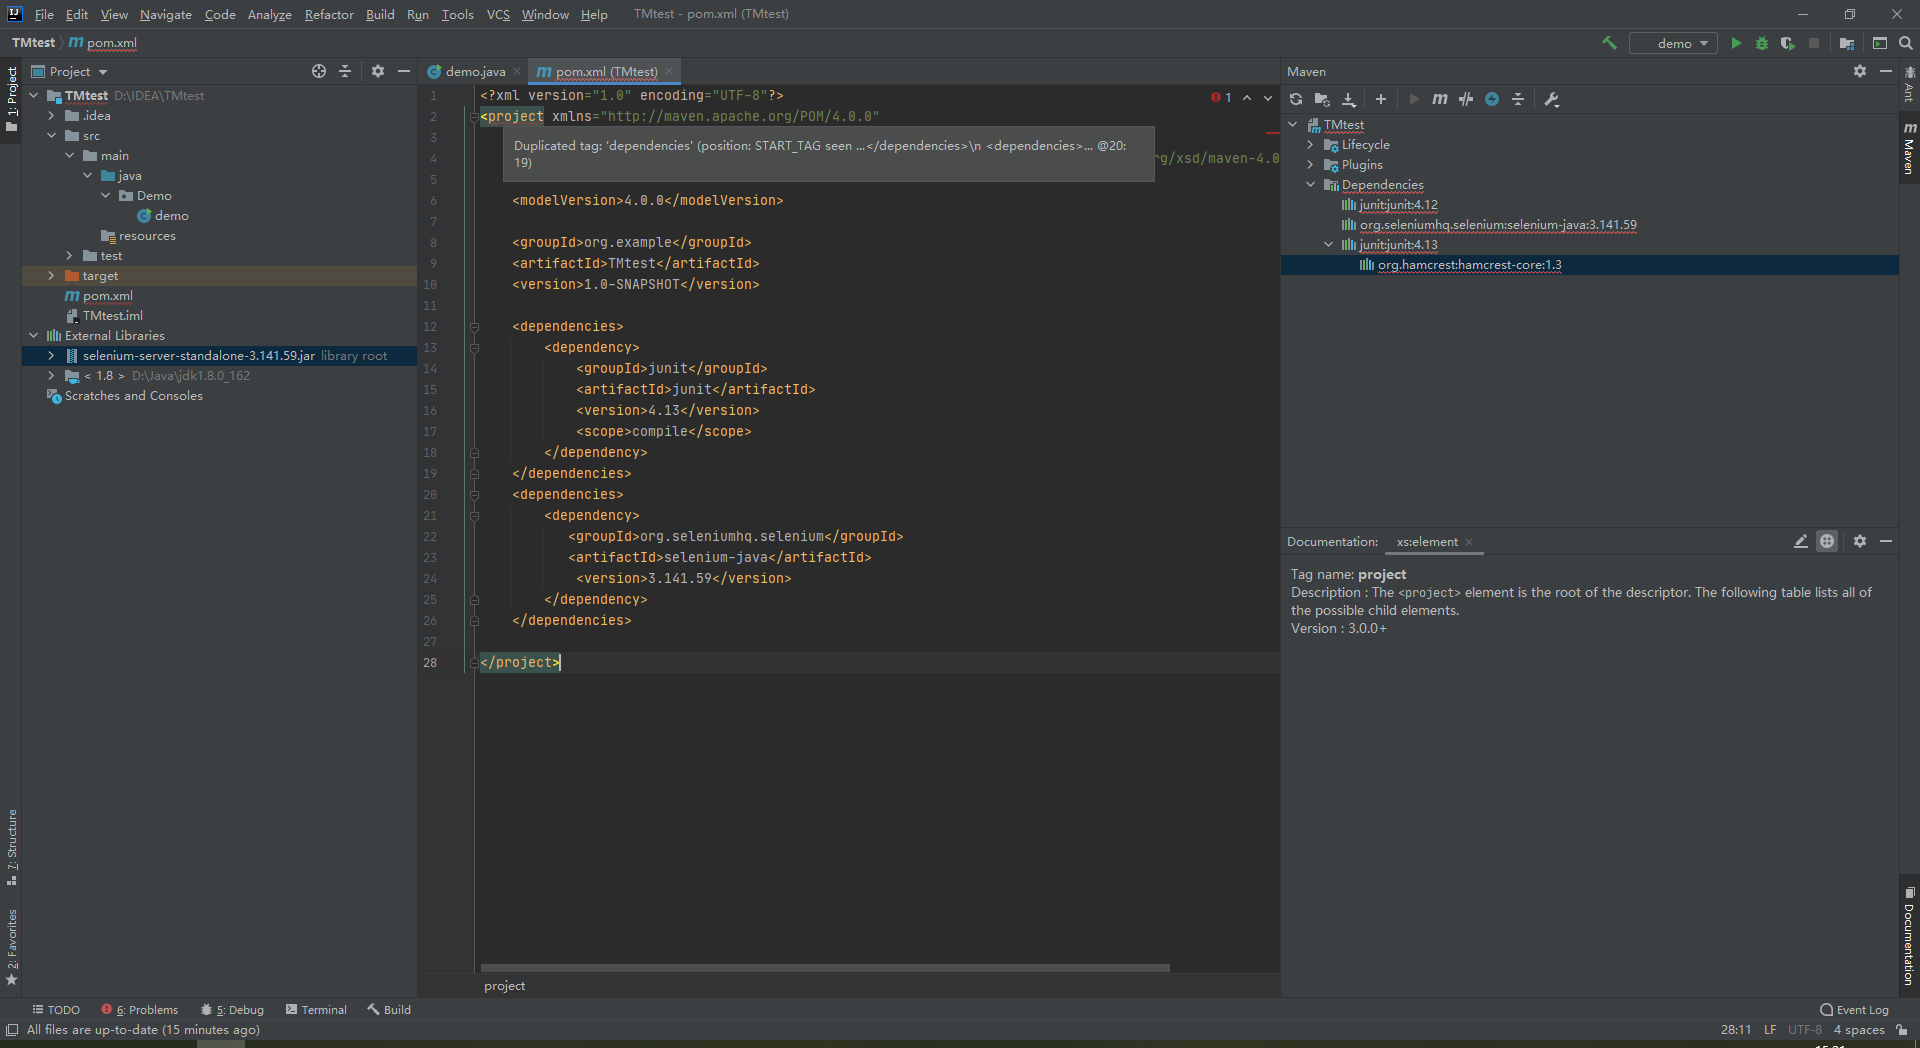Click 4 spaces indent setting
This screenshot has height=1048, width=1920.
pos(1859,1030)
